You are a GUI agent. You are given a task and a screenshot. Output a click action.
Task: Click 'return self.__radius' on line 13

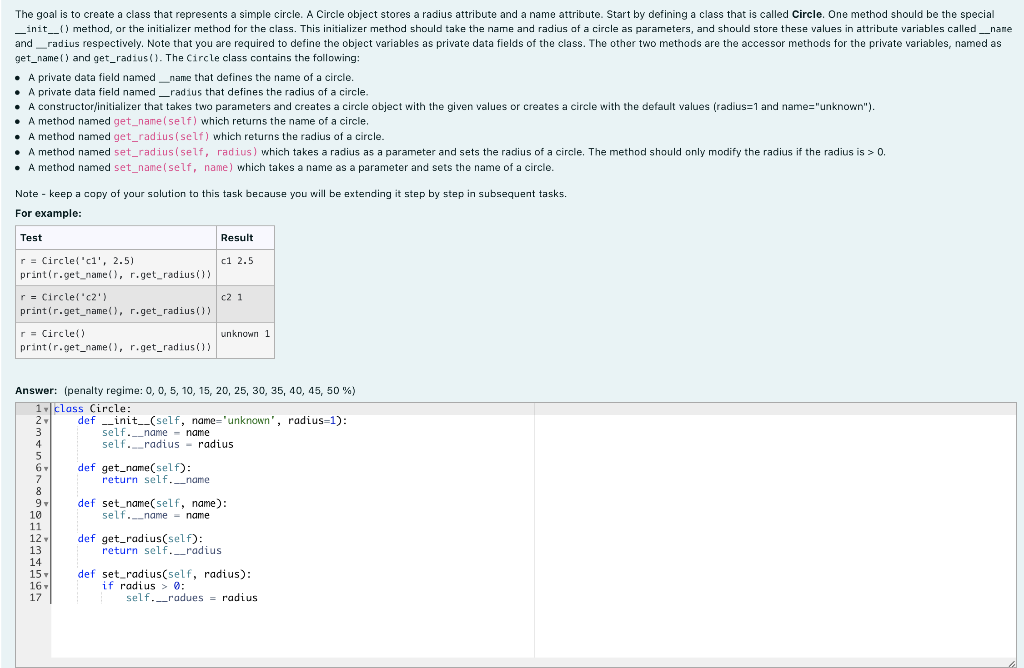click(161, 550)
